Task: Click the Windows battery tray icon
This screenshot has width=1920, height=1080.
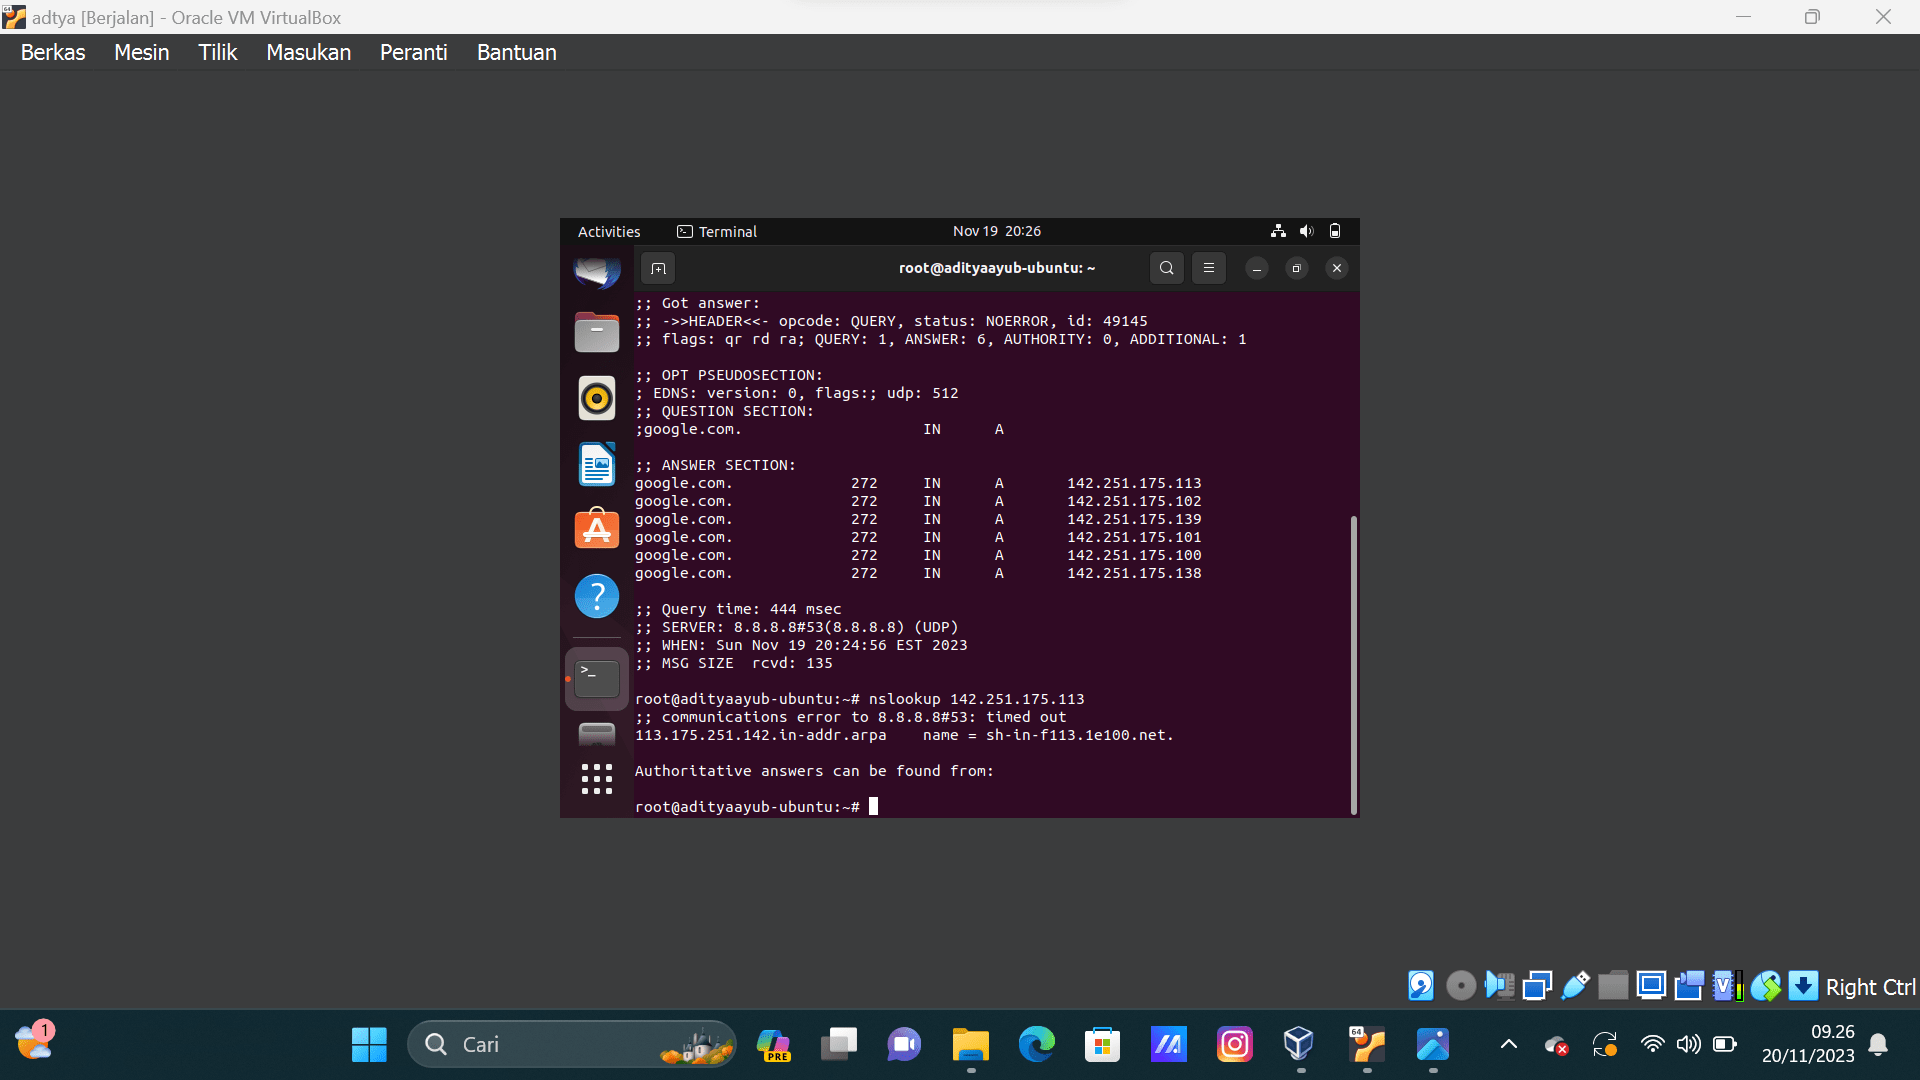Action: pos(1725,1045)
